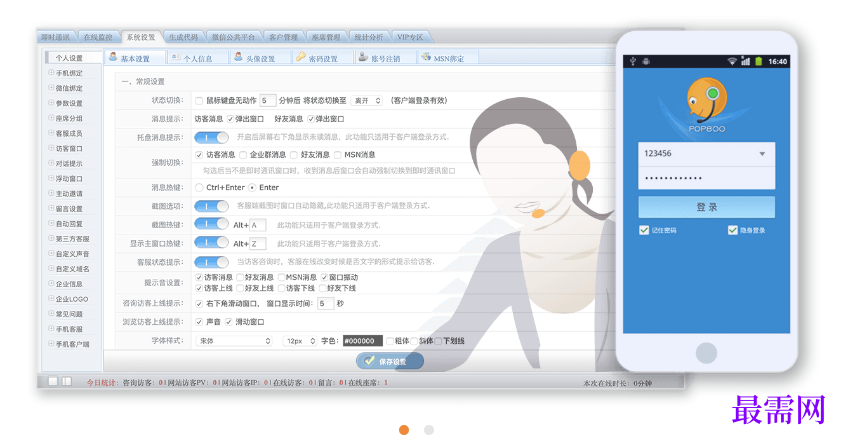Tap 记住密码 checkbox on phone
Viewport: 844px width, 441px height.
coord(644,230)
